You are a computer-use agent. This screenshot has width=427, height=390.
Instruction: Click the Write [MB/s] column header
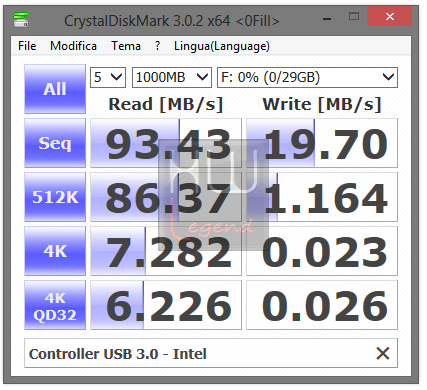322,104
